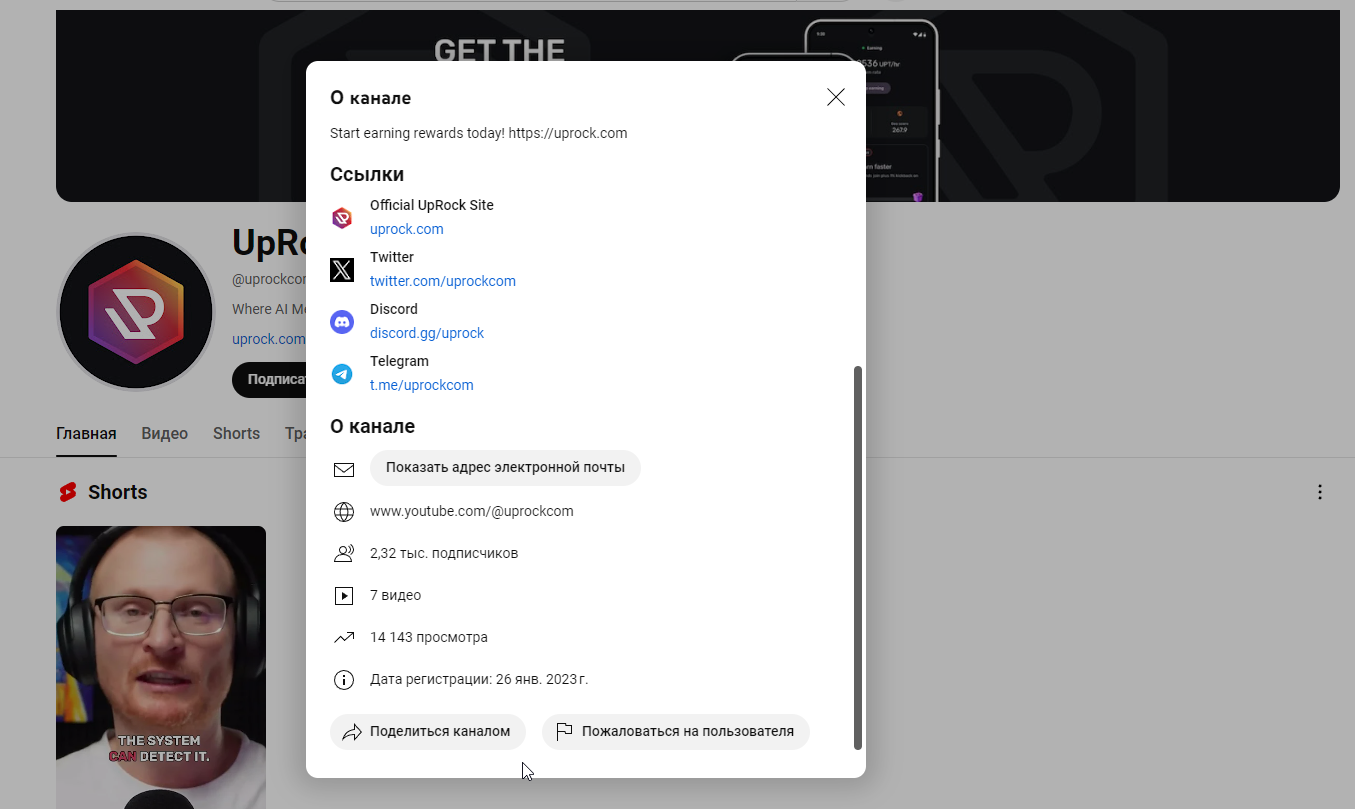Click the UpRock channel avatar
This screenshot has height=809, width=1355.
tap(136, 312)
